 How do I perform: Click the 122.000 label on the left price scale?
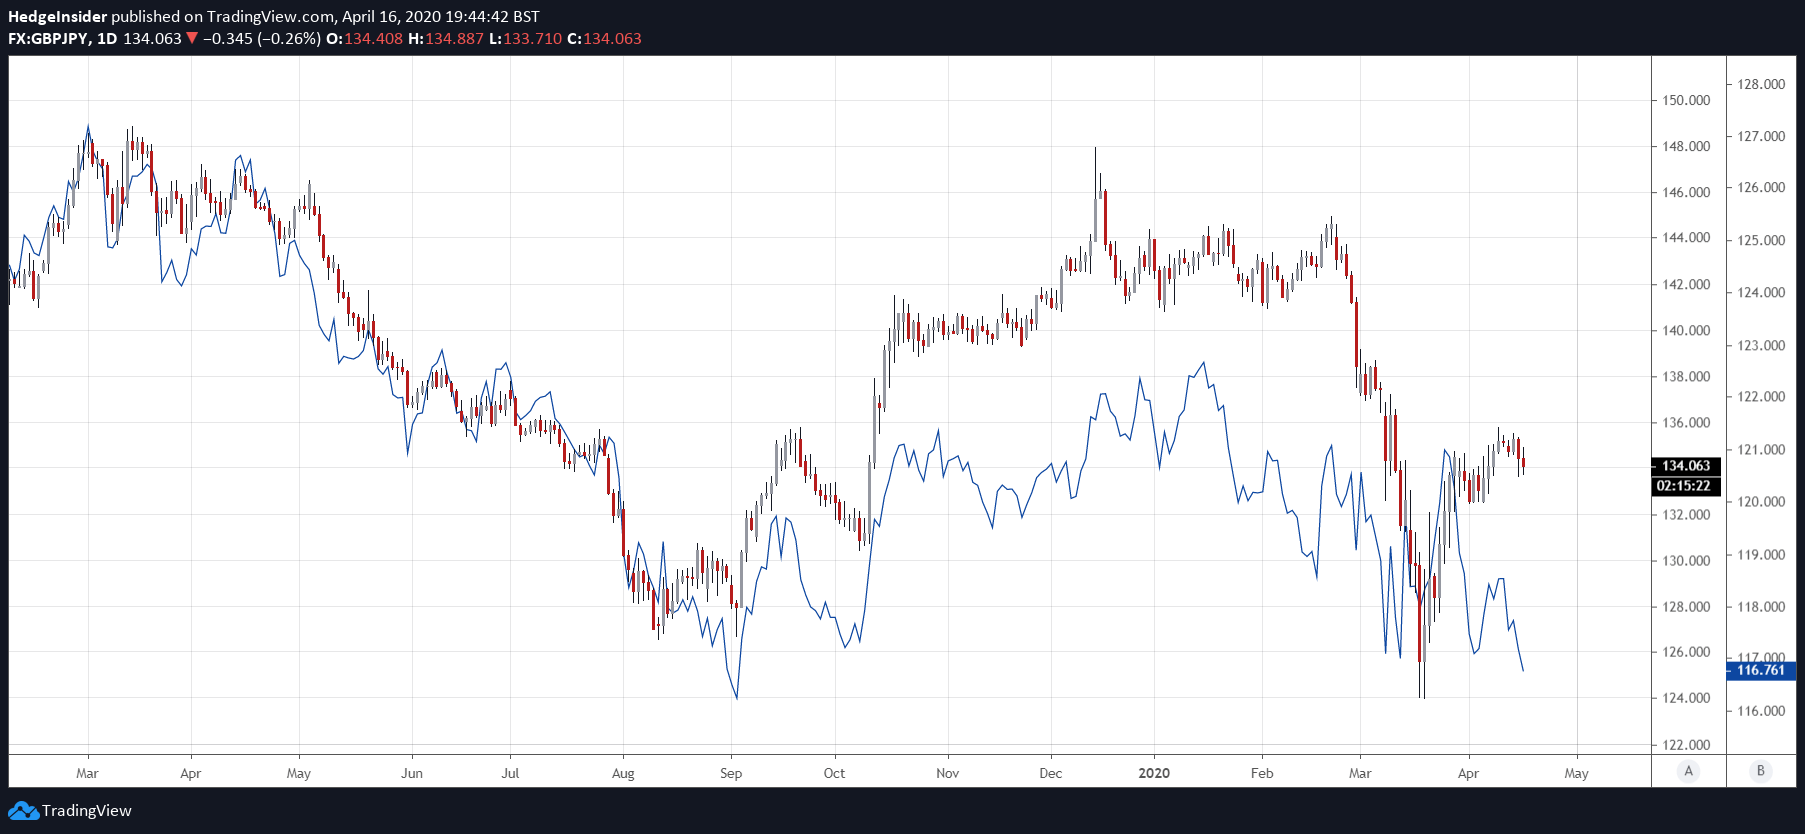[1686, 744]
